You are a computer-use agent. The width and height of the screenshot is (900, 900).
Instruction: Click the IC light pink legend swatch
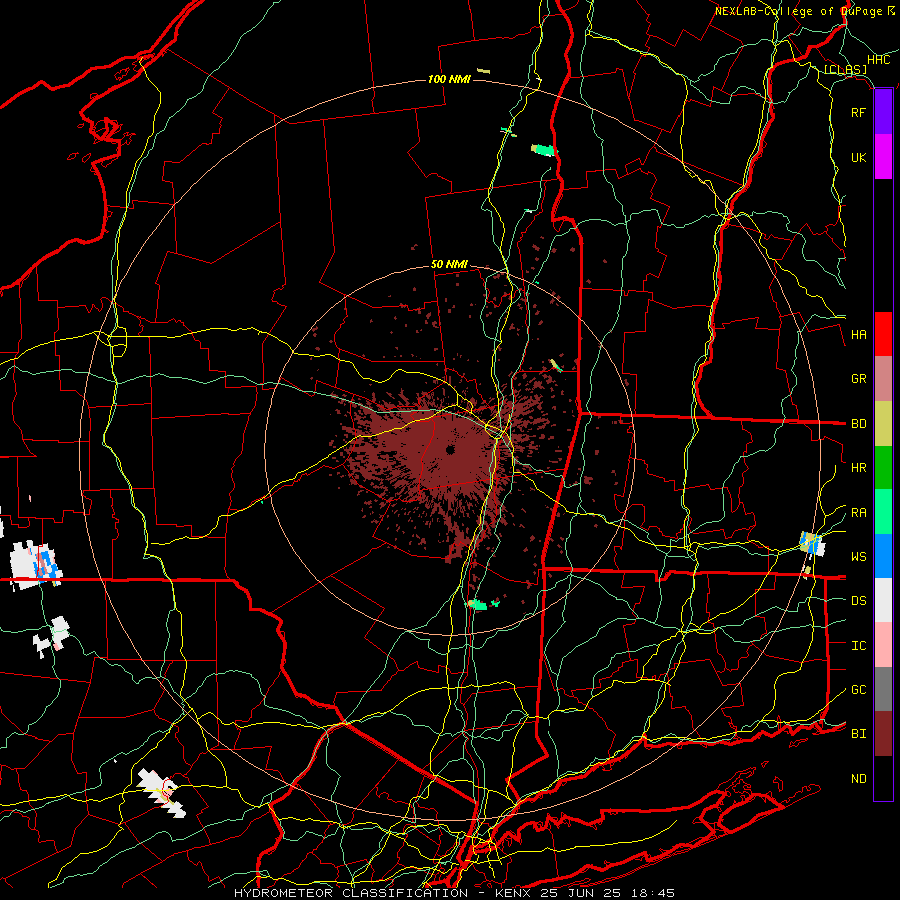[x=883, y=645]
